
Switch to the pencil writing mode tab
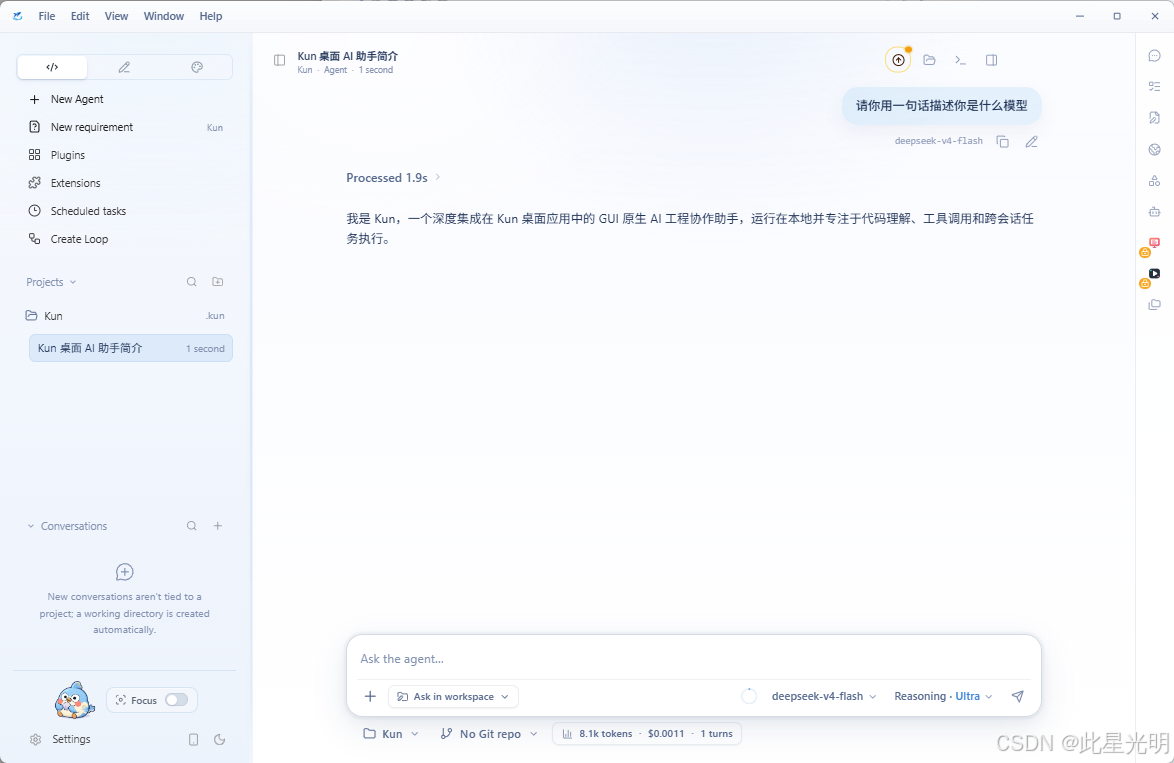coord(124,67)
